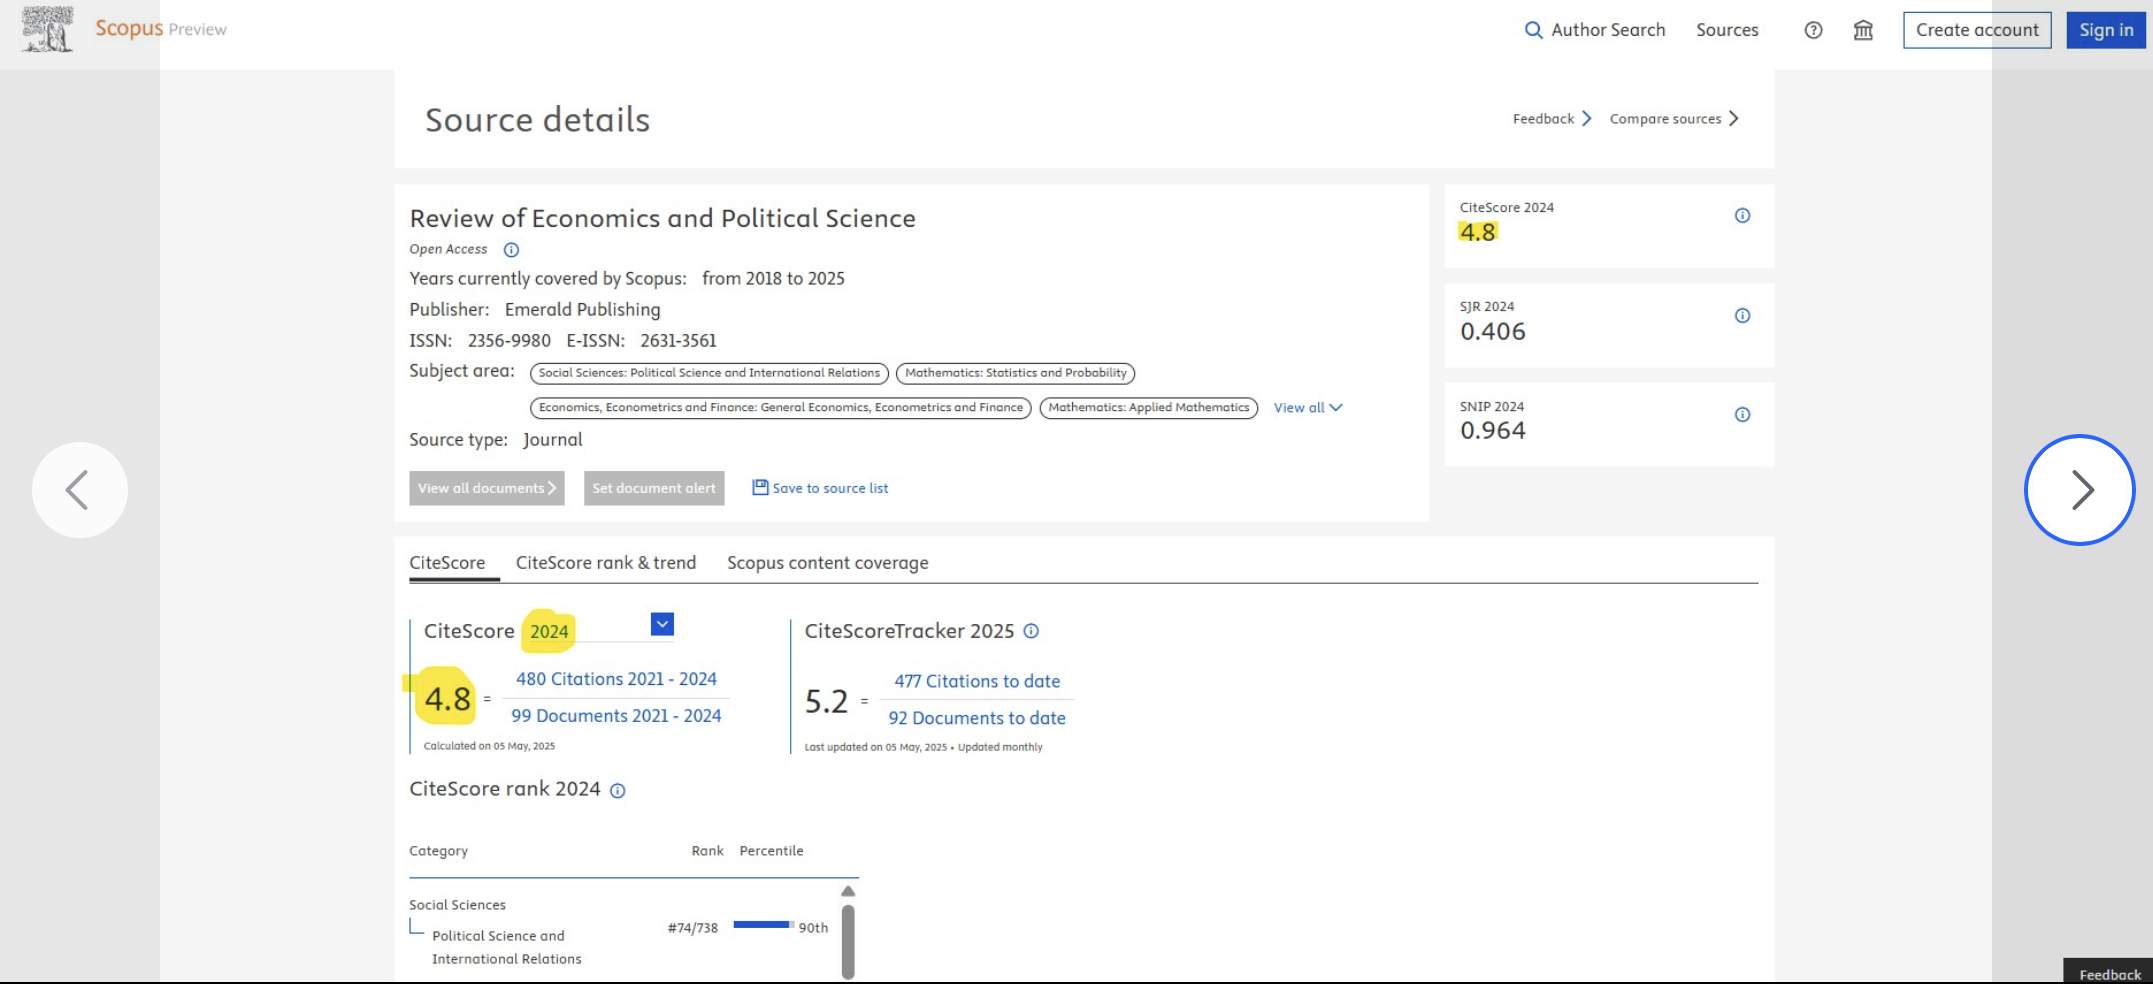The image size is (2153, 984).
Task: Click Mathematics: Statistics and Probability tag
Action: pyautogui.click(x=1015, y=373)
